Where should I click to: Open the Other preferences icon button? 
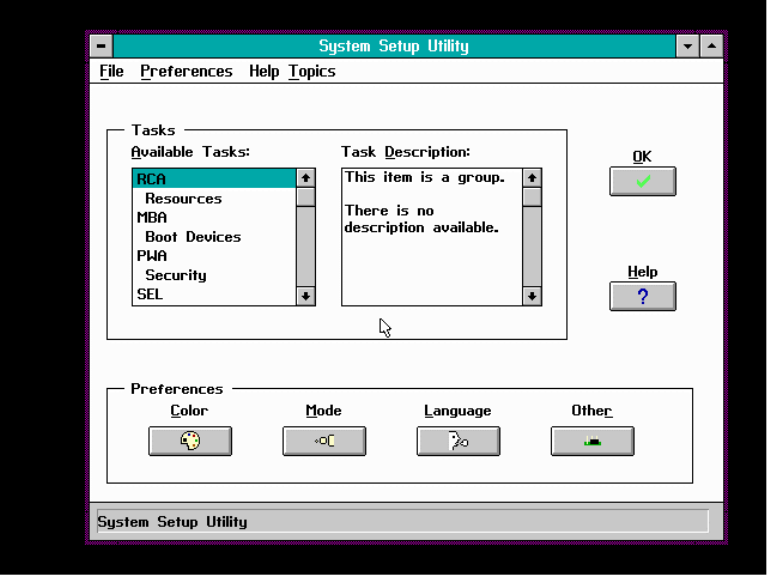pos(592,441)
